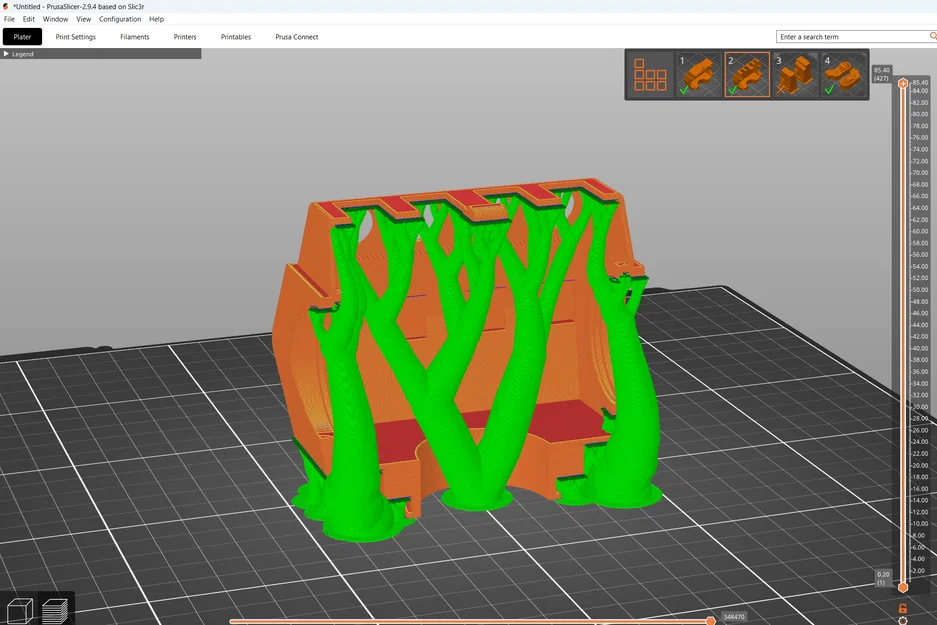The image size is (937, 625).
Task: Show all beds grid overview icon
Action: point(650,75)
